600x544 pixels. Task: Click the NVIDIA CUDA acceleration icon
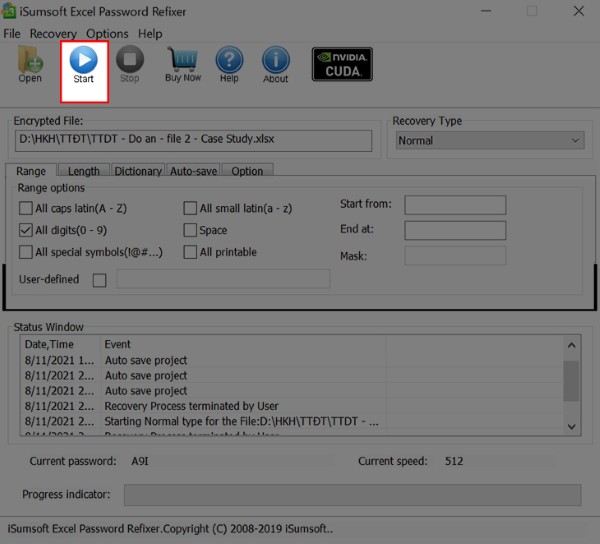342,64
